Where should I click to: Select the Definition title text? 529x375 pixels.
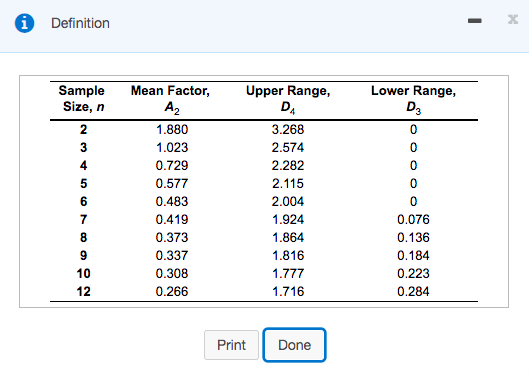[x=80, y=23]
